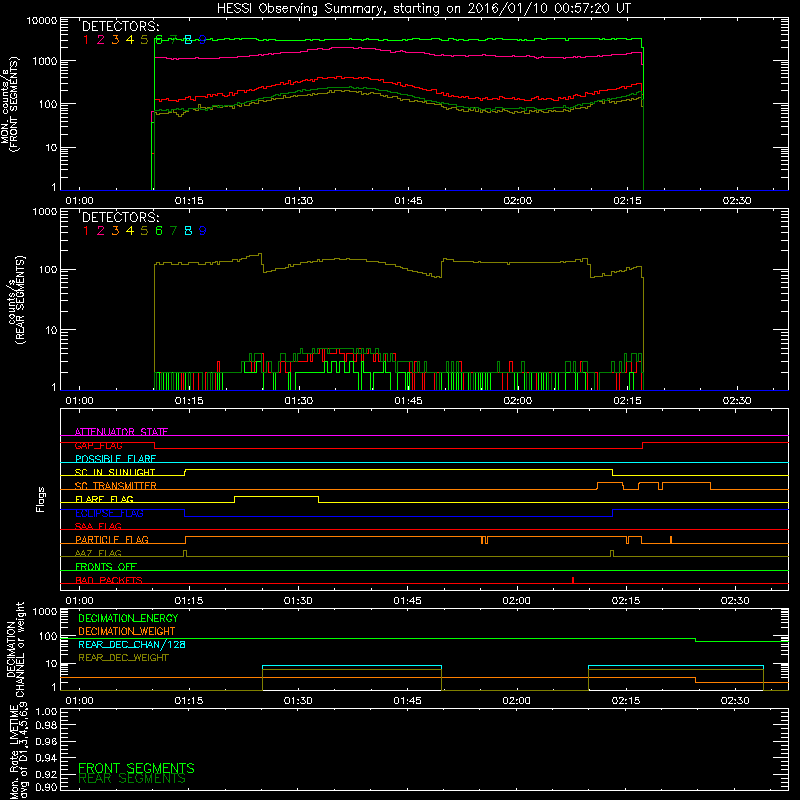This screenshot has height=800, width=800.
Task: Select detector 8 in rear segments legend
Action: point(188,231)
